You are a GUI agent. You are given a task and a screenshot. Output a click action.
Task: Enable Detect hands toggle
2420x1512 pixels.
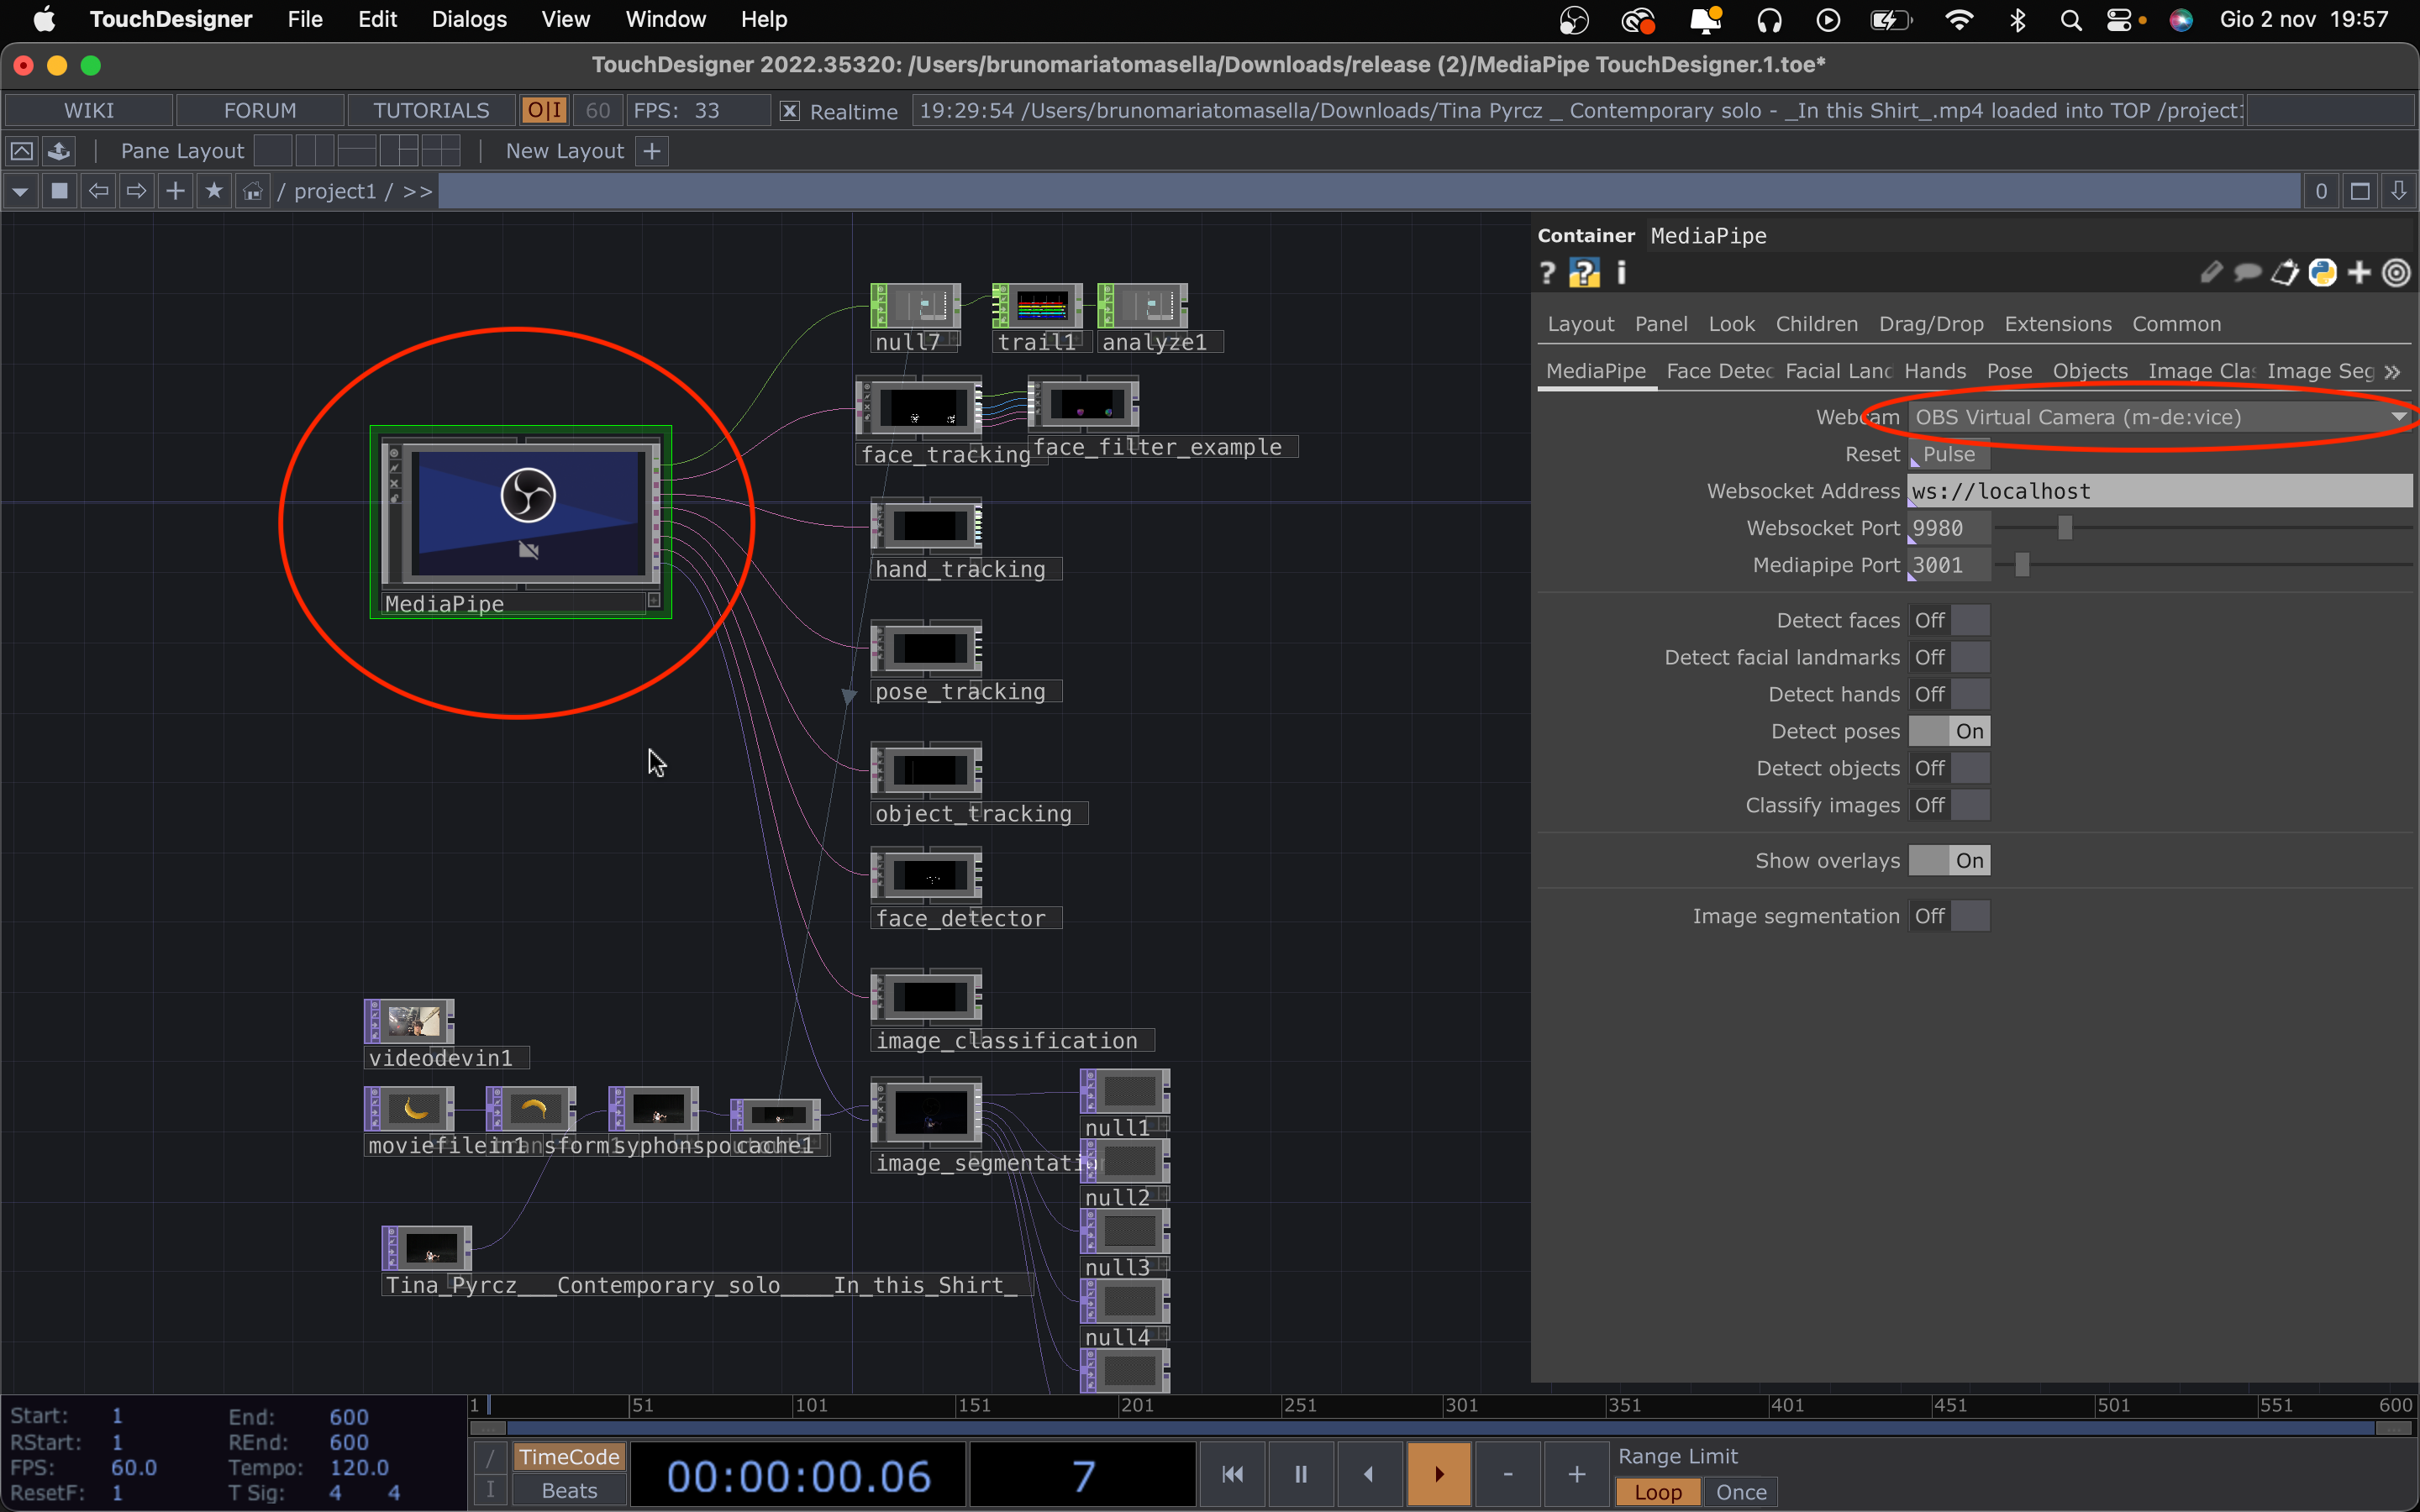[1949, 694]
